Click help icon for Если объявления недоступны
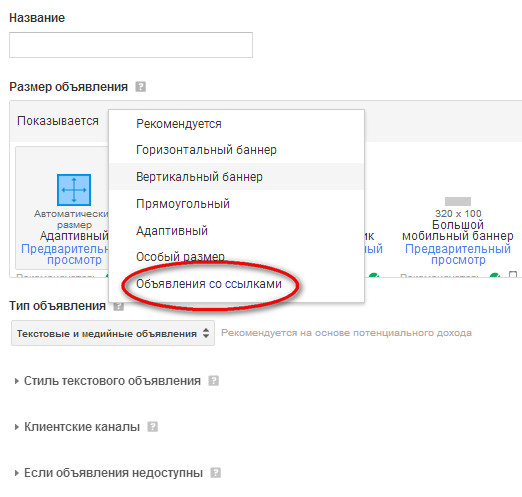Screen dimensions: 522x497 pyautogui.click(x=215, y=473)
